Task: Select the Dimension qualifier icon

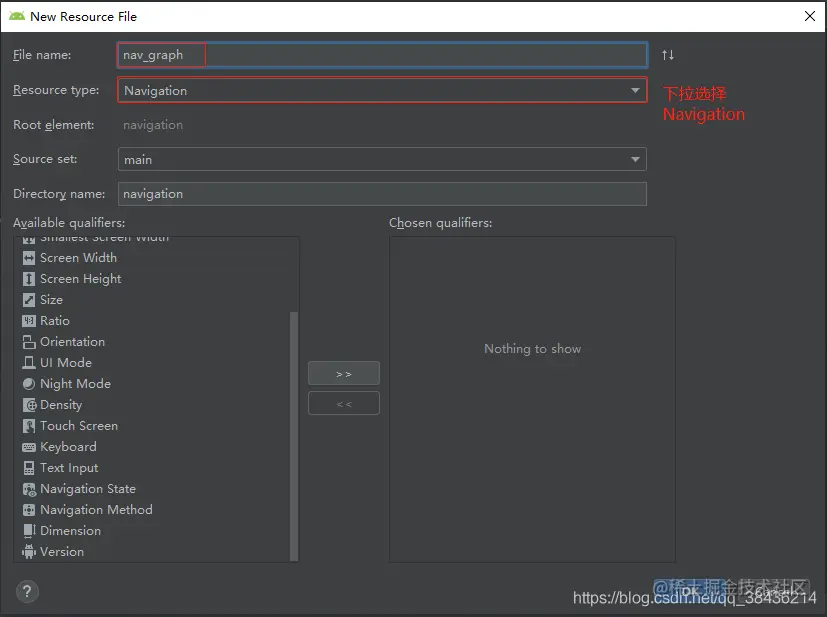Action: coord(28,531)
